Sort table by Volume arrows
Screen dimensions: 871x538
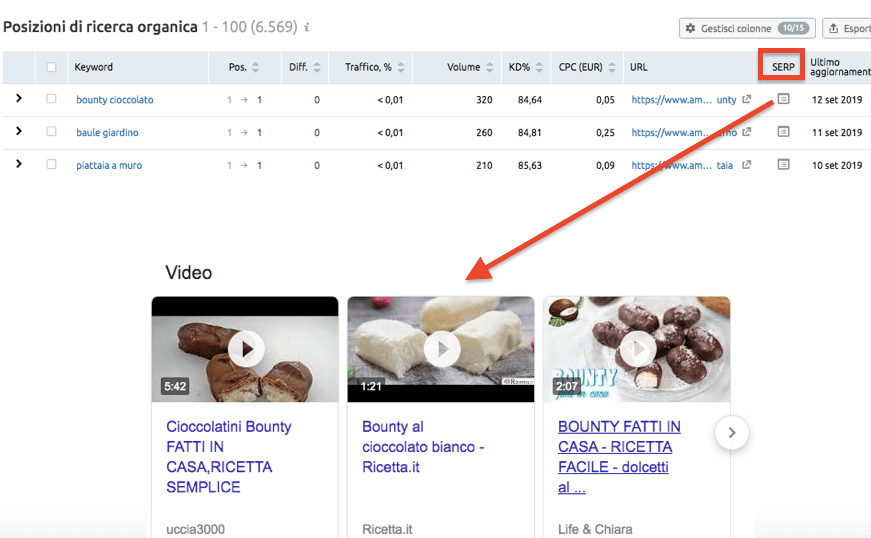(x=489, y=67)
